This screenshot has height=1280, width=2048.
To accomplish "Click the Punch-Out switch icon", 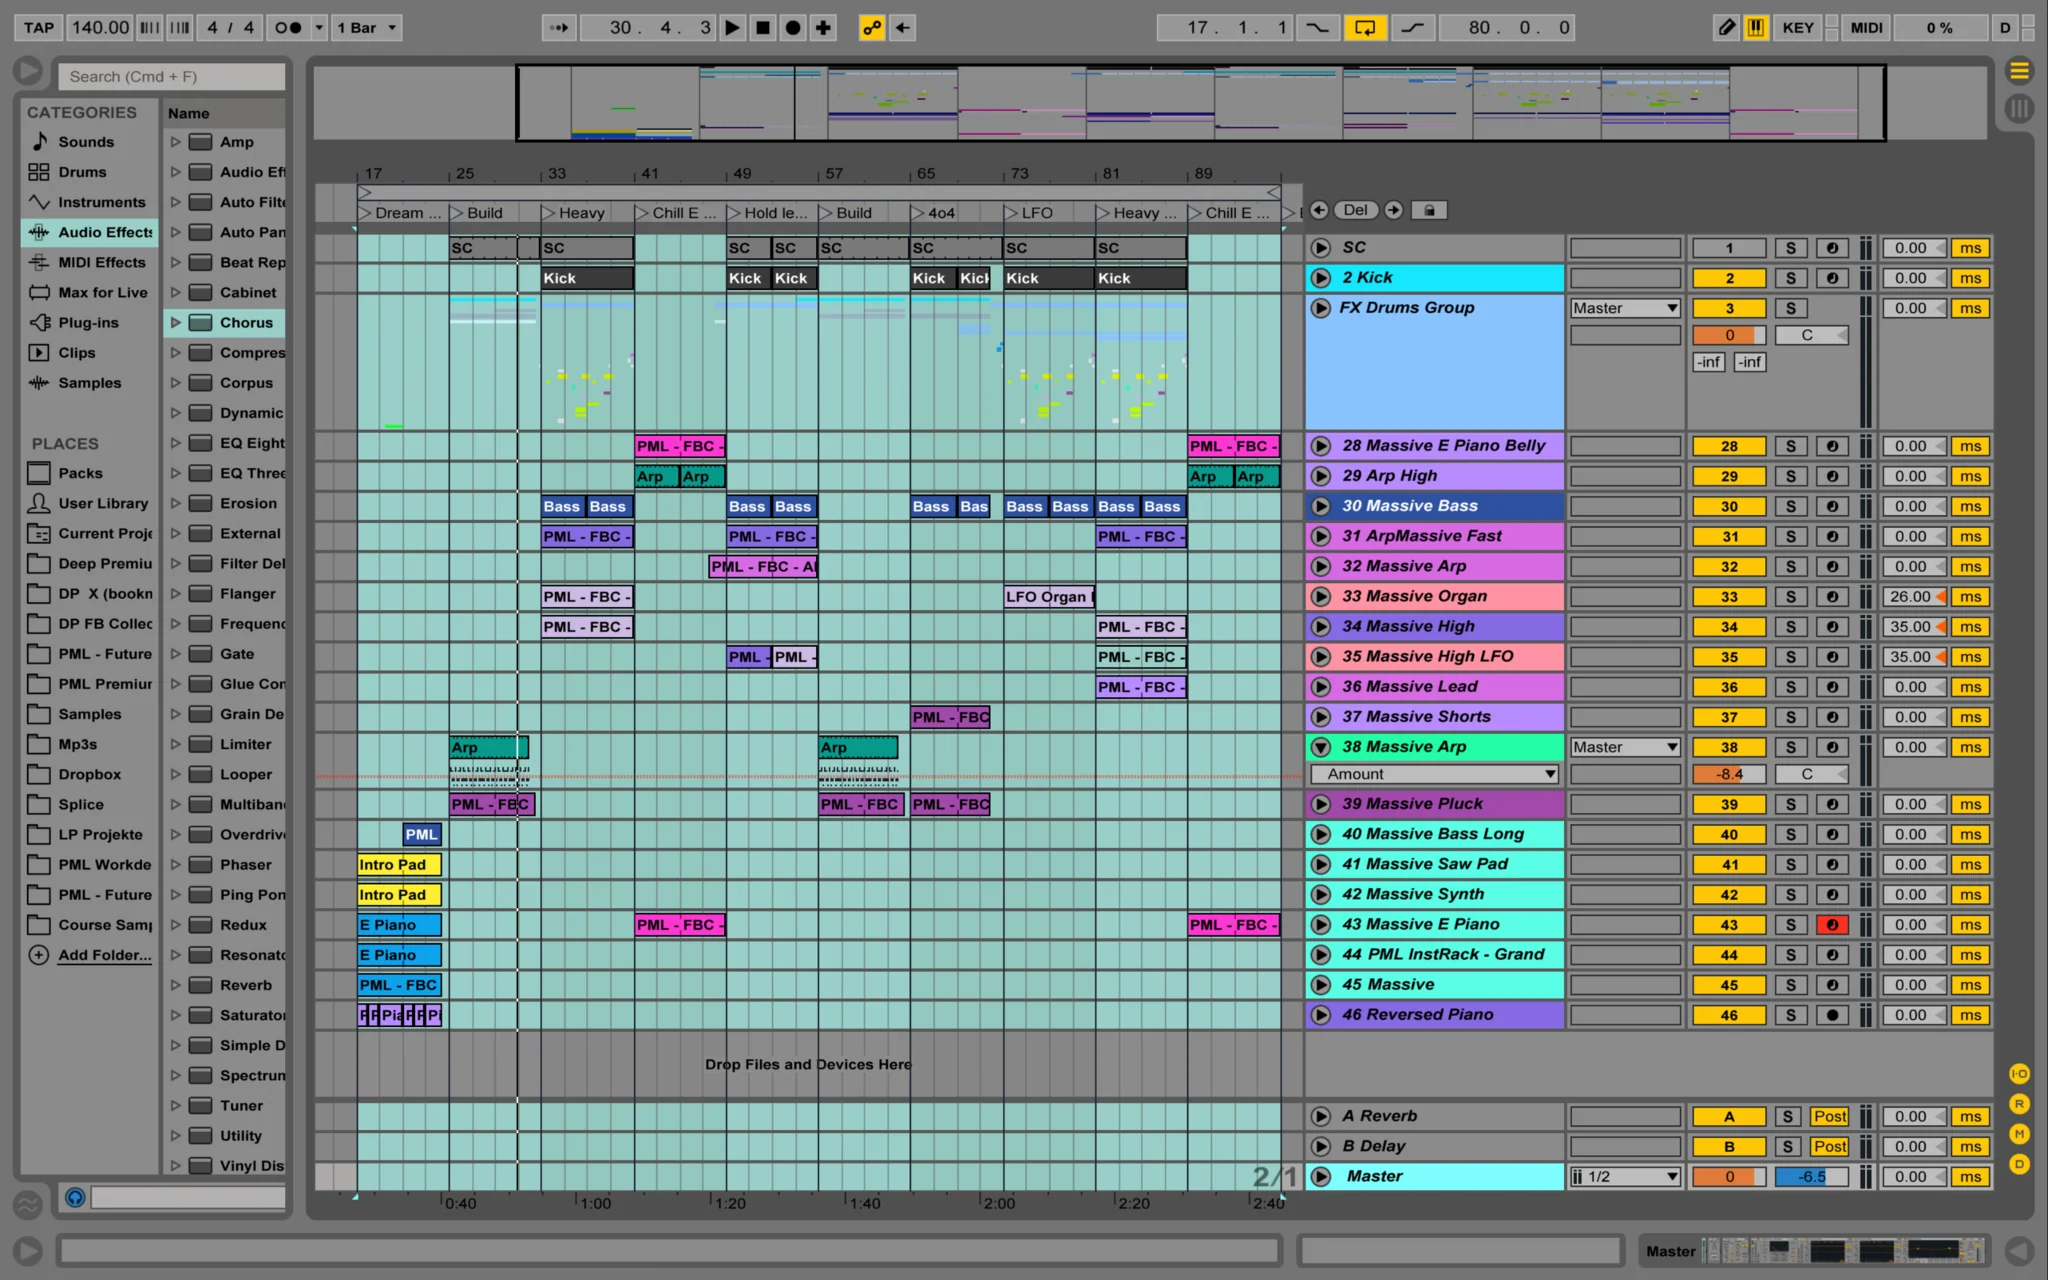I will [x=1412, y=28].
